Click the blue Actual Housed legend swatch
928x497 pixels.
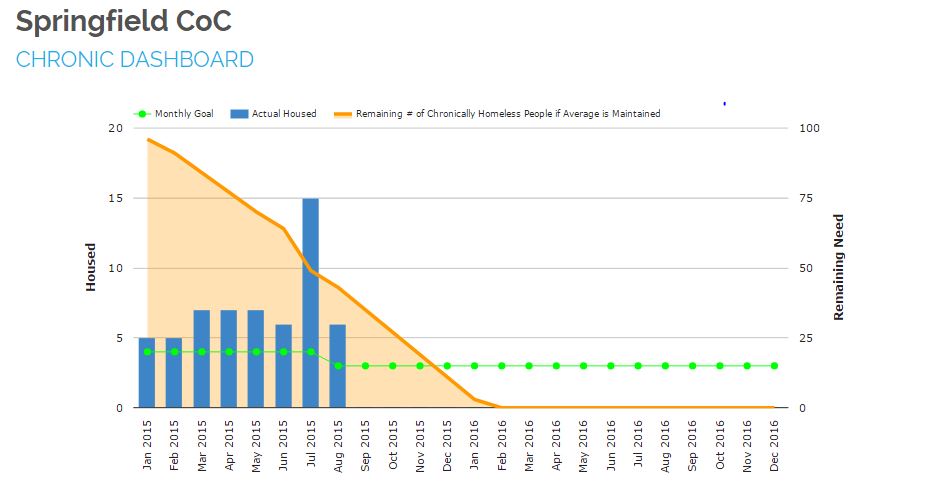click(239, 114)
